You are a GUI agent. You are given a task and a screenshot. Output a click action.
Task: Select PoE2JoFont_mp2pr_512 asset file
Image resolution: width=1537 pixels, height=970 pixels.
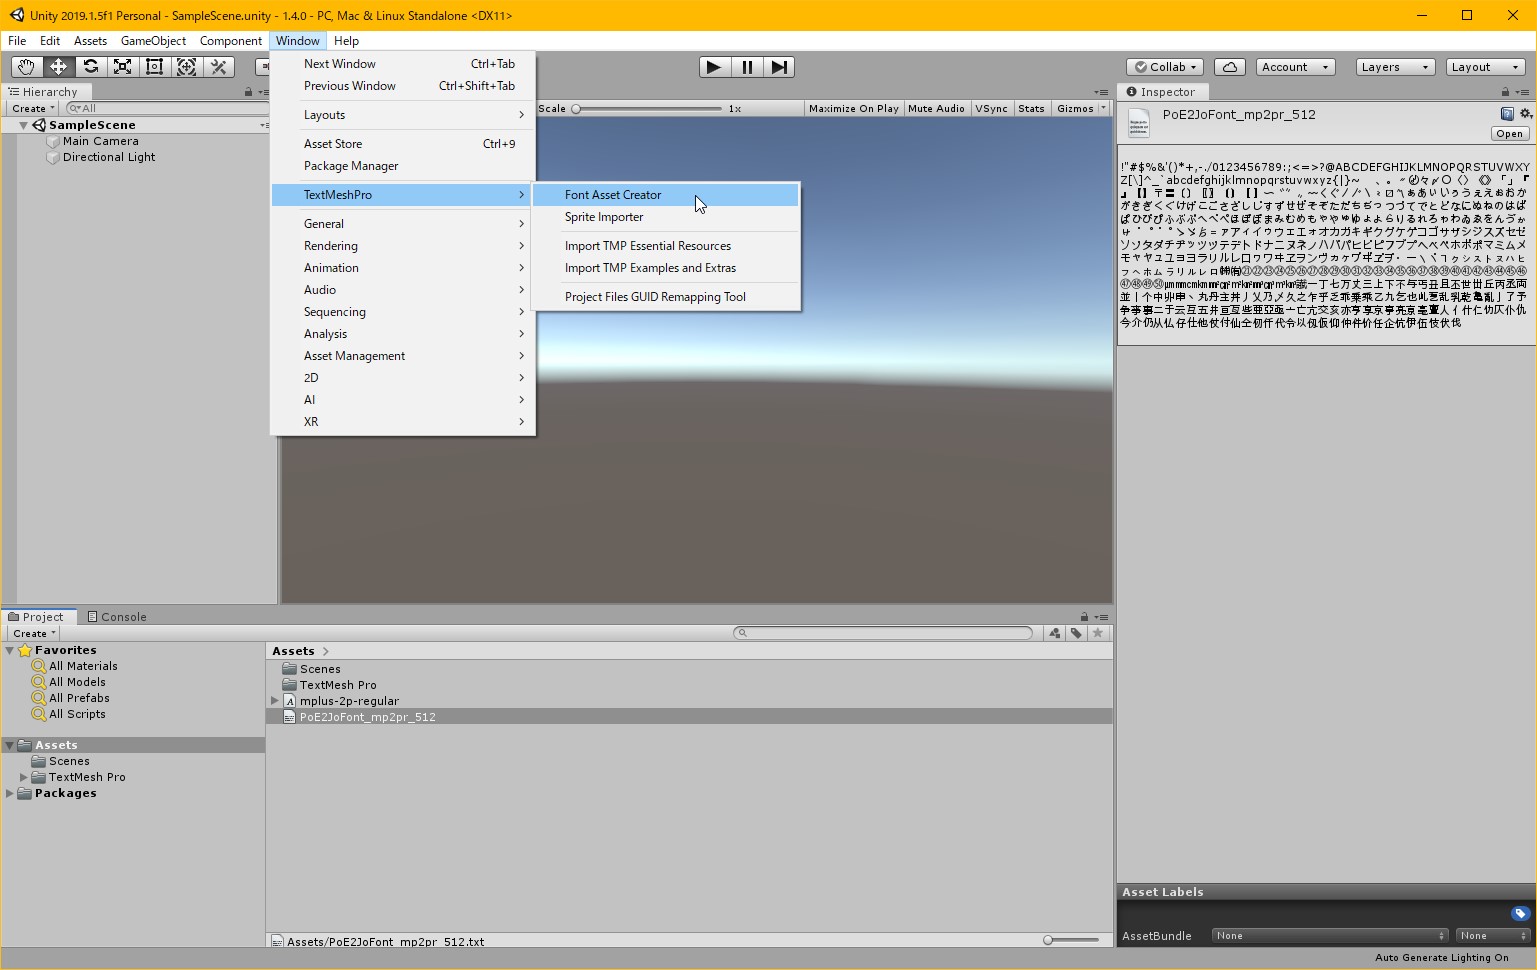pyautogui.click(x=689, y=717)
